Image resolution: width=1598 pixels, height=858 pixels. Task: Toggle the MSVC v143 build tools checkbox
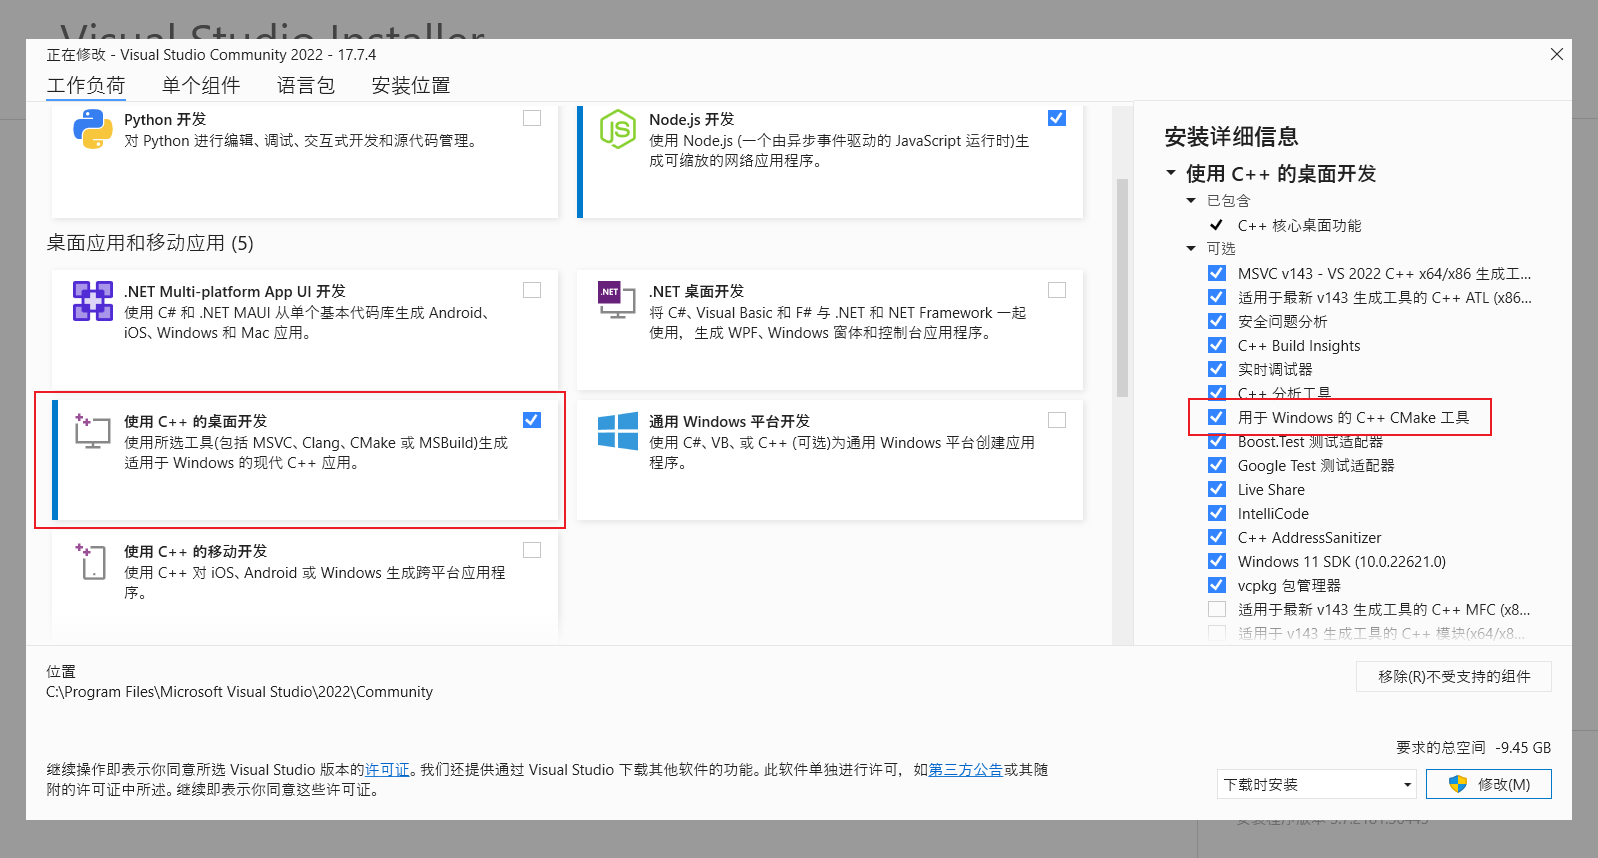[x=1217, y=273]
